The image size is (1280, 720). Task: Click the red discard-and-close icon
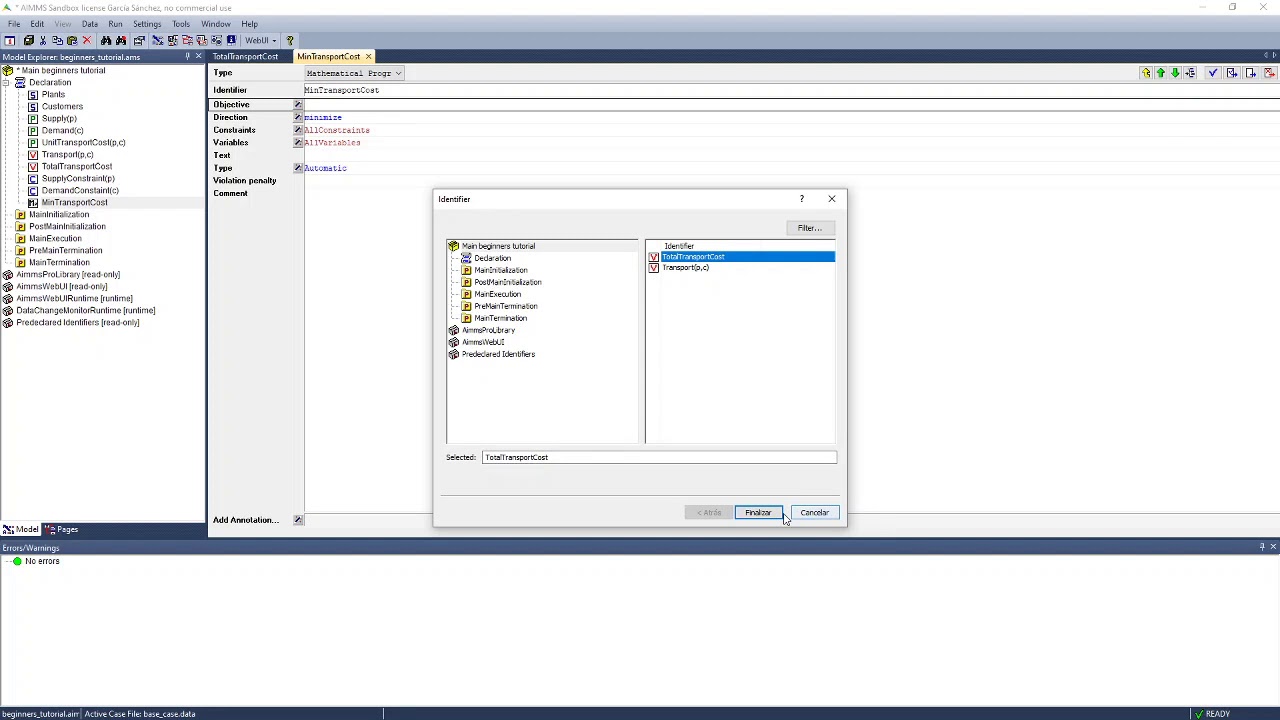pos(1270,73)
